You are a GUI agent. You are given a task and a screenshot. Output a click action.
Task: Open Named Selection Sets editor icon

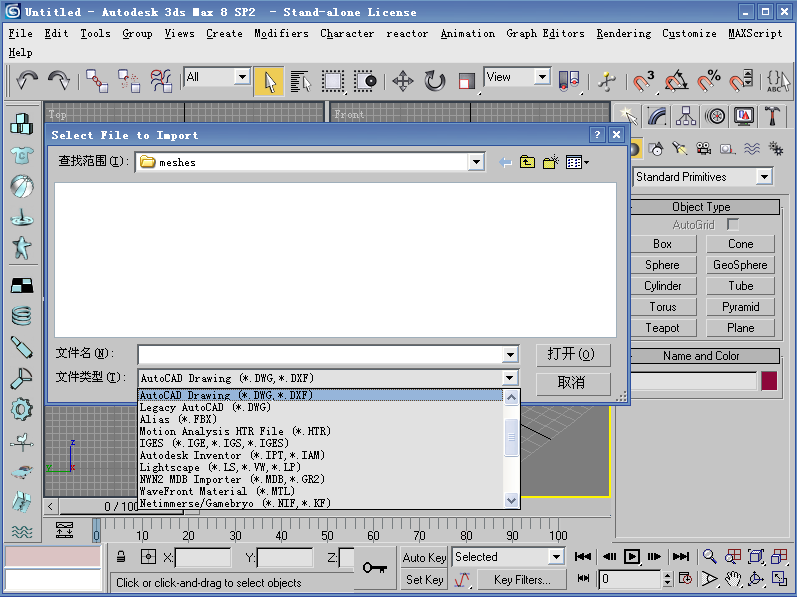coord(778,81)
